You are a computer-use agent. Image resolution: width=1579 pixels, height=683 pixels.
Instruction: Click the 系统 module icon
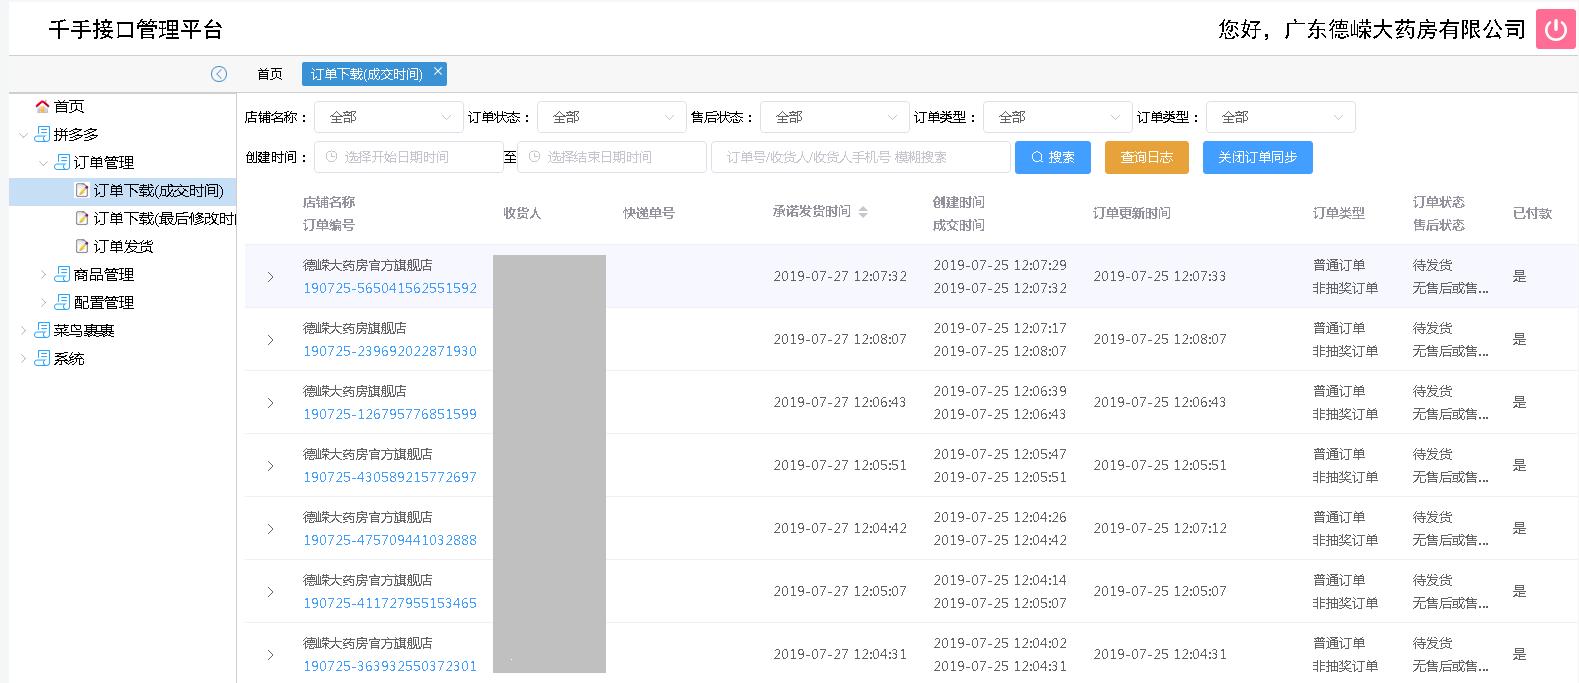tap(42, 358)
